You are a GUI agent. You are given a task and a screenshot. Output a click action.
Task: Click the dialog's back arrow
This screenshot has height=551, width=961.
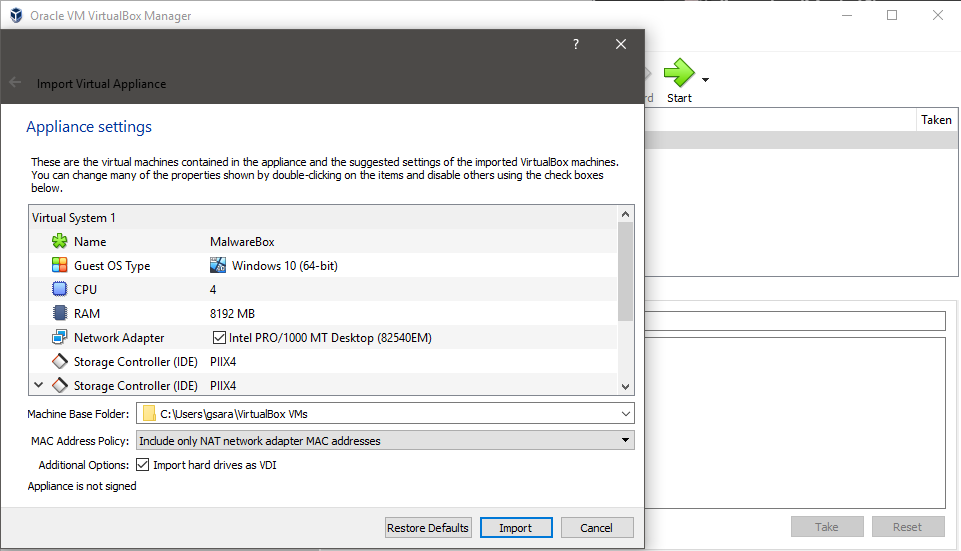click(x=15, y=83)
